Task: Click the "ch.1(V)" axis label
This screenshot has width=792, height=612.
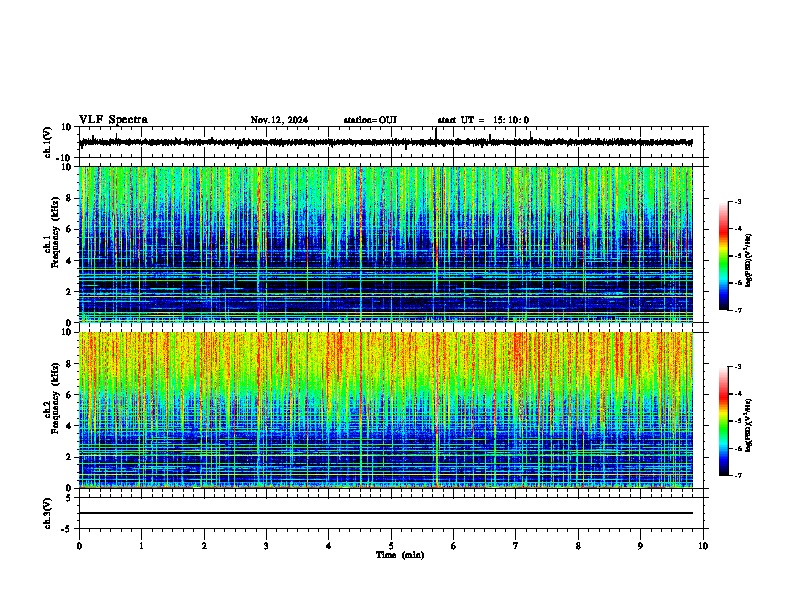Action: [x=48, y=142]
